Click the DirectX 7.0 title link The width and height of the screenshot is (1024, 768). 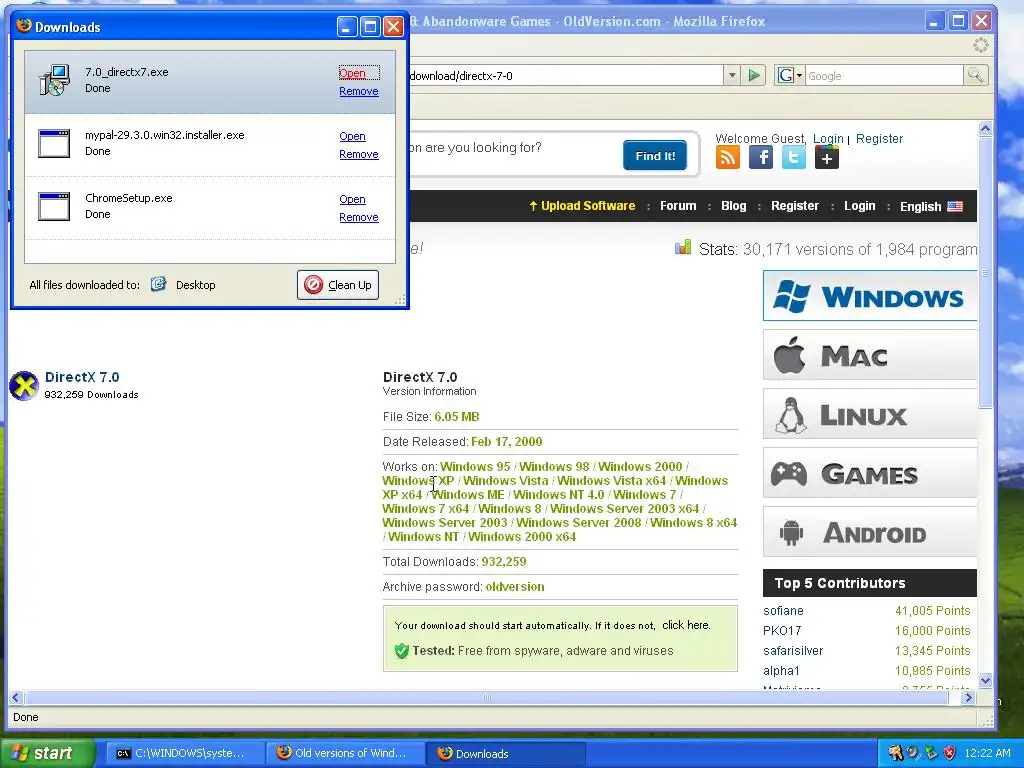[82, 377]
